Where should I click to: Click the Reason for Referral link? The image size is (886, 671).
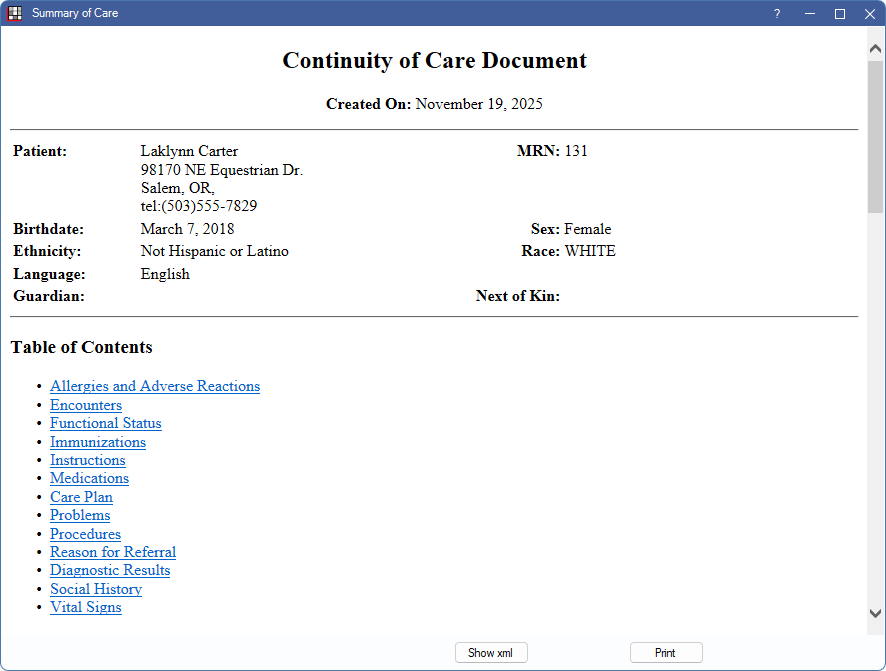click(113, 552)
